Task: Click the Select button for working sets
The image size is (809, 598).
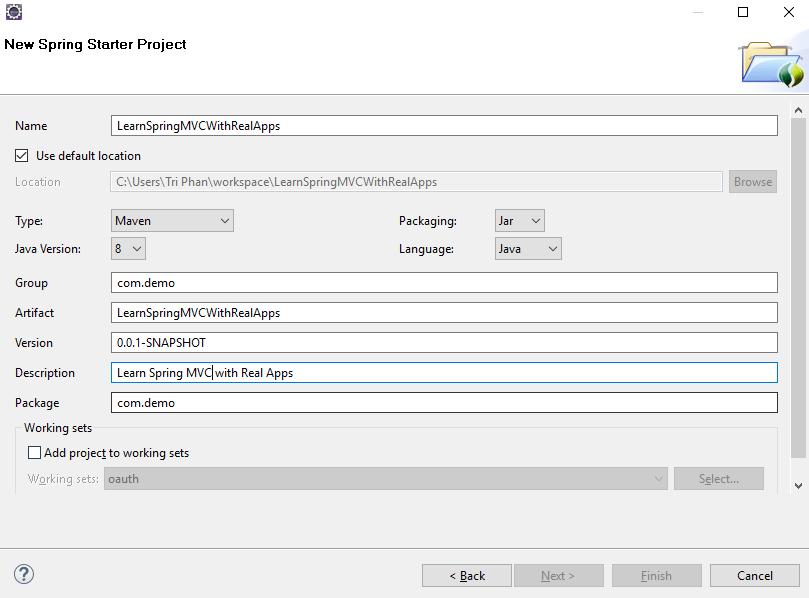Action: pos(718,478)
